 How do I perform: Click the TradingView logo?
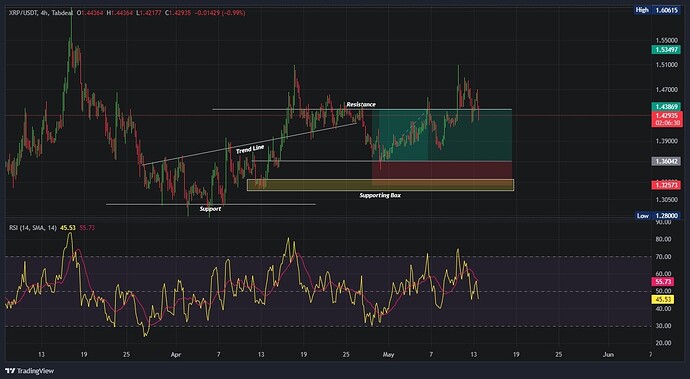pos(29,371)
